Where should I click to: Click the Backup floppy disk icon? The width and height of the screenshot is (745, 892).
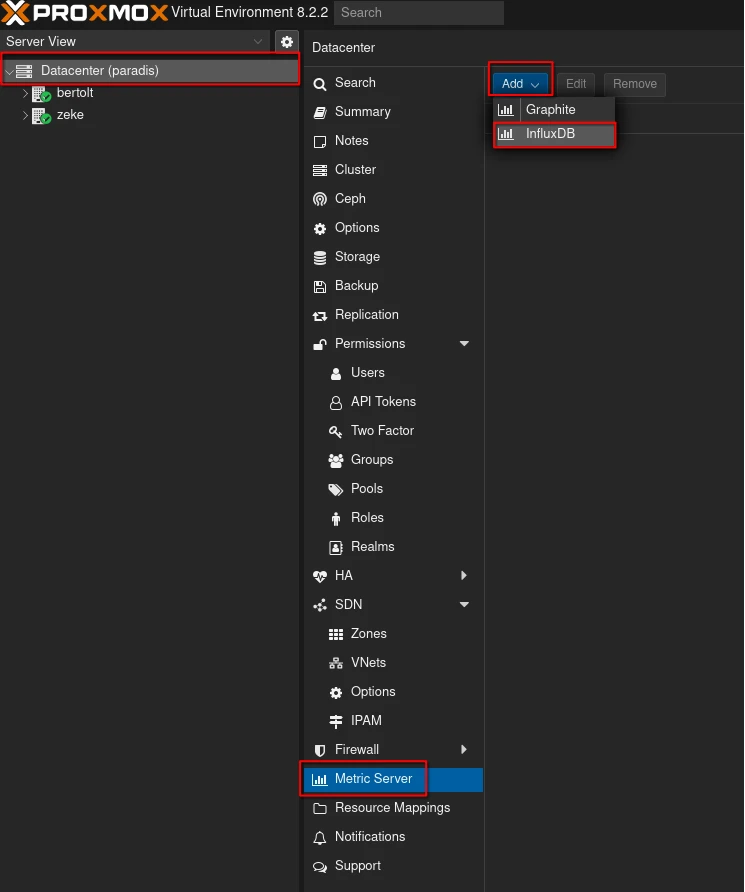coord(320,286)
